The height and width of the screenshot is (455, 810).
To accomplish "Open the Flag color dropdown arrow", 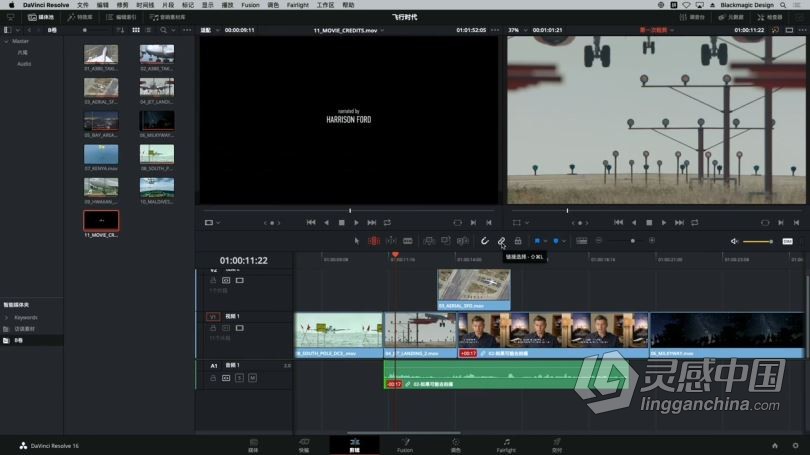I will tap(545, 241).
